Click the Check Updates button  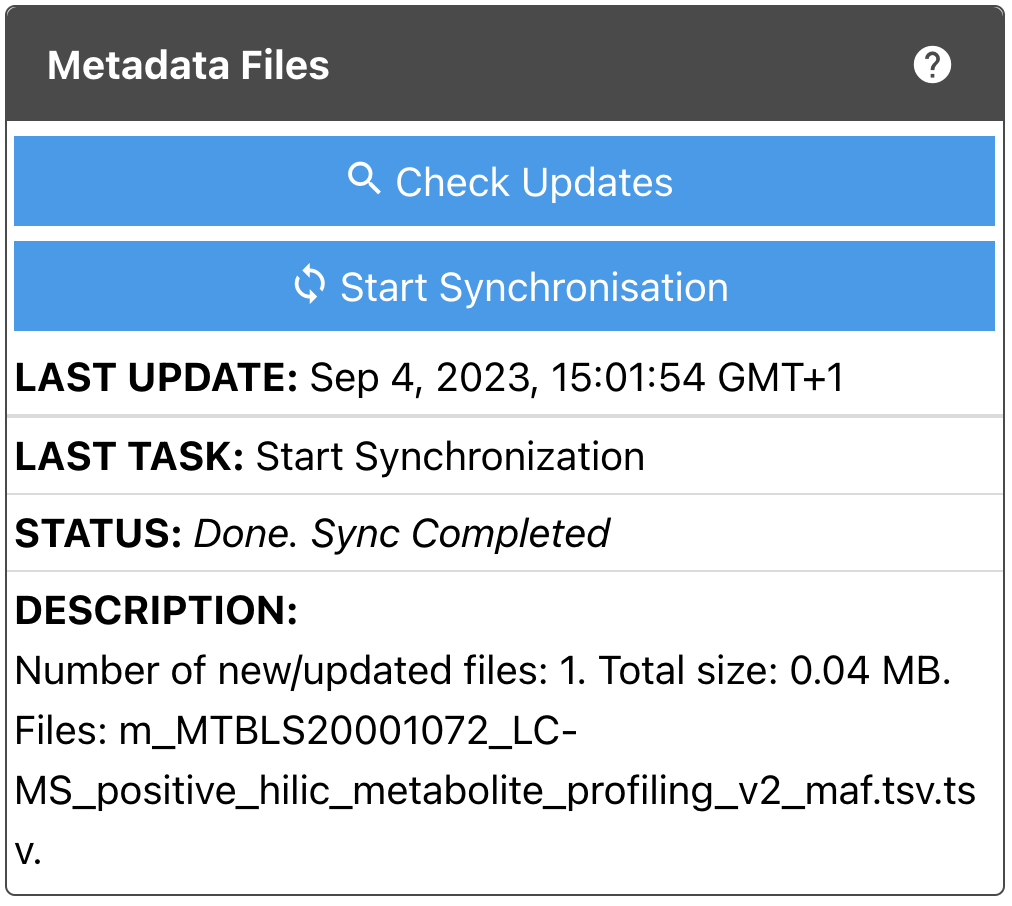tap(504, 181)
